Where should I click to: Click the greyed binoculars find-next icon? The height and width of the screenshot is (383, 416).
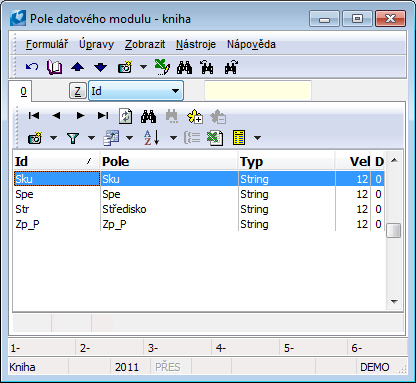[x=172, y=116]
